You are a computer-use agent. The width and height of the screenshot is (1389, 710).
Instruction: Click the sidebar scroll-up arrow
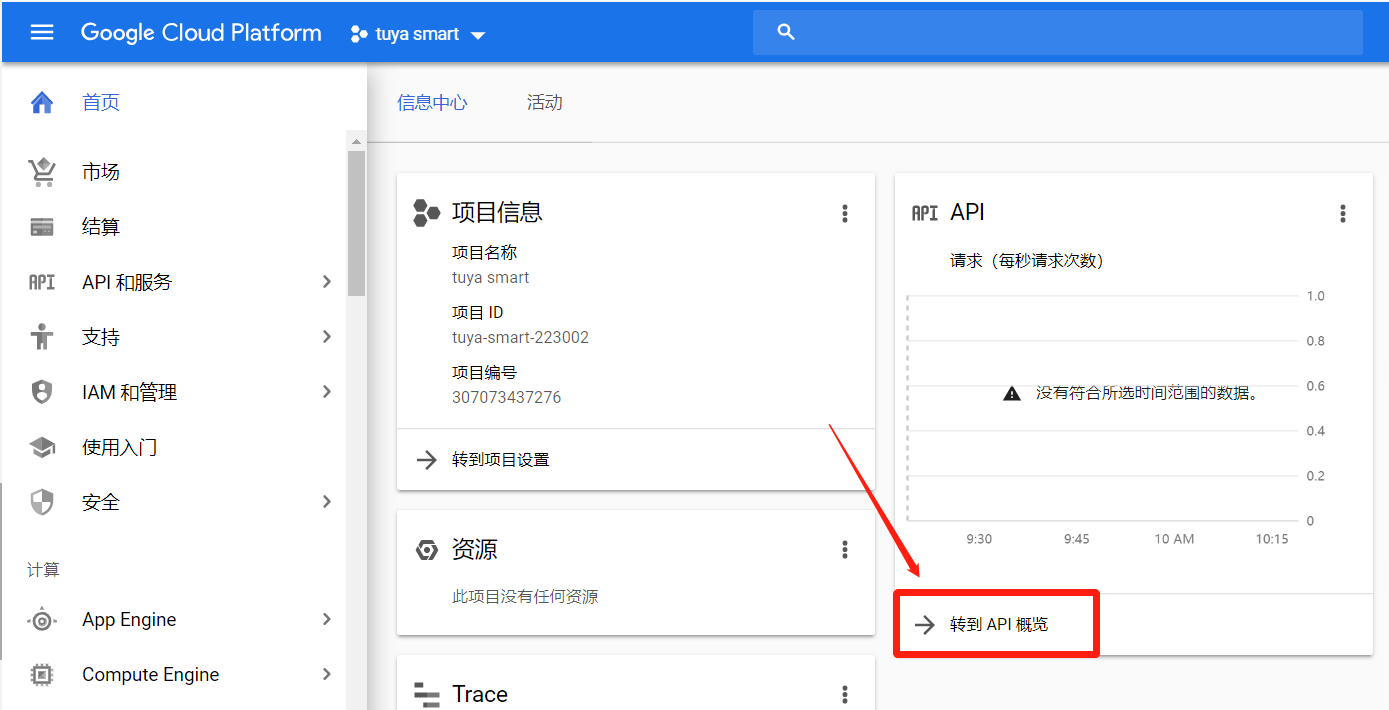tap(356, 141)
